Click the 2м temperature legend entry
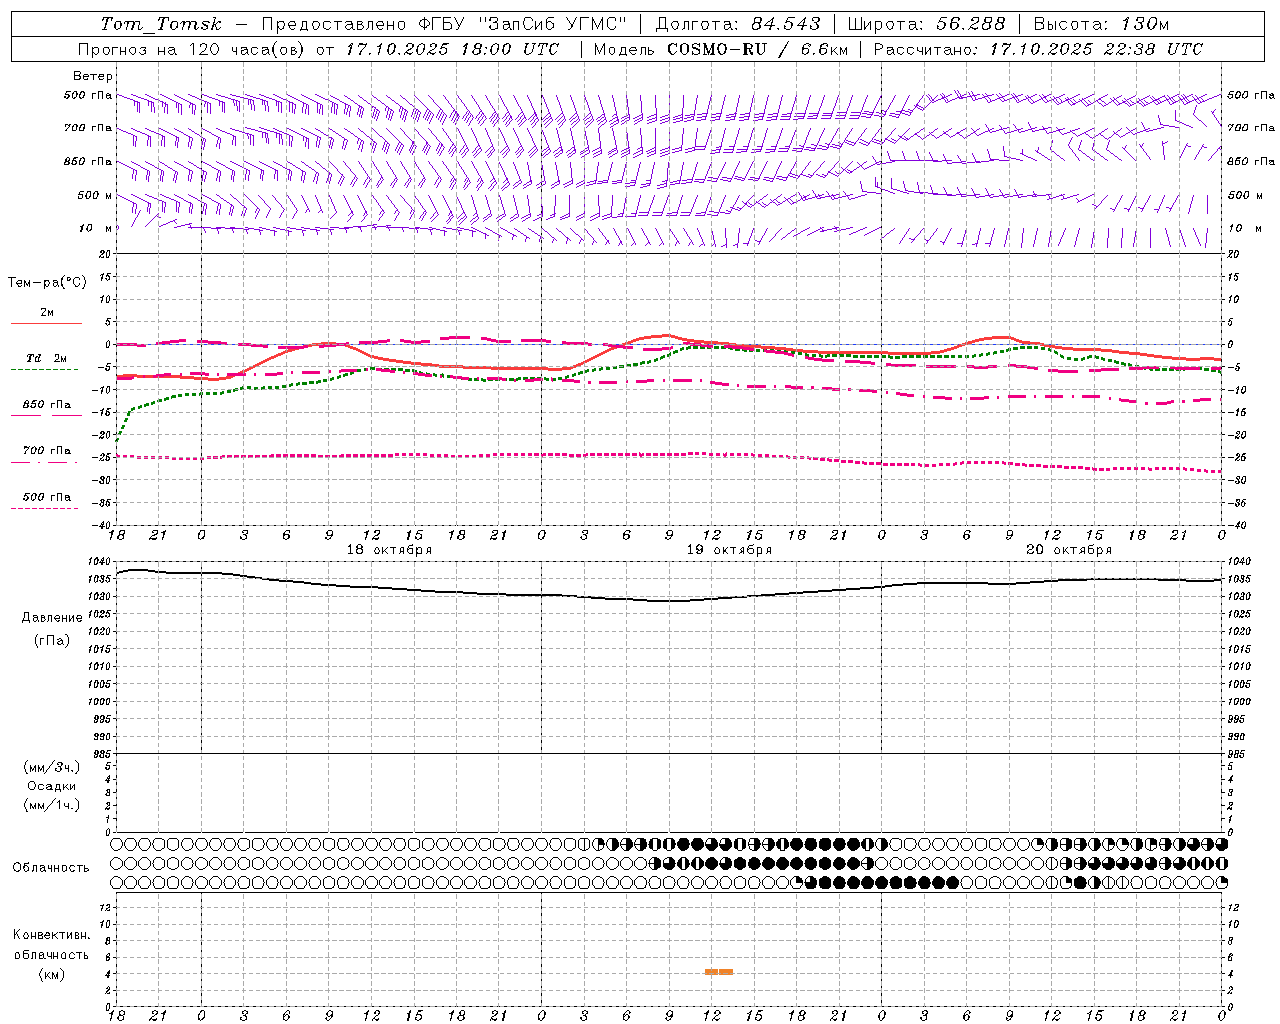Viewport: 1280px width, 1024px height. tap(47, 317)
